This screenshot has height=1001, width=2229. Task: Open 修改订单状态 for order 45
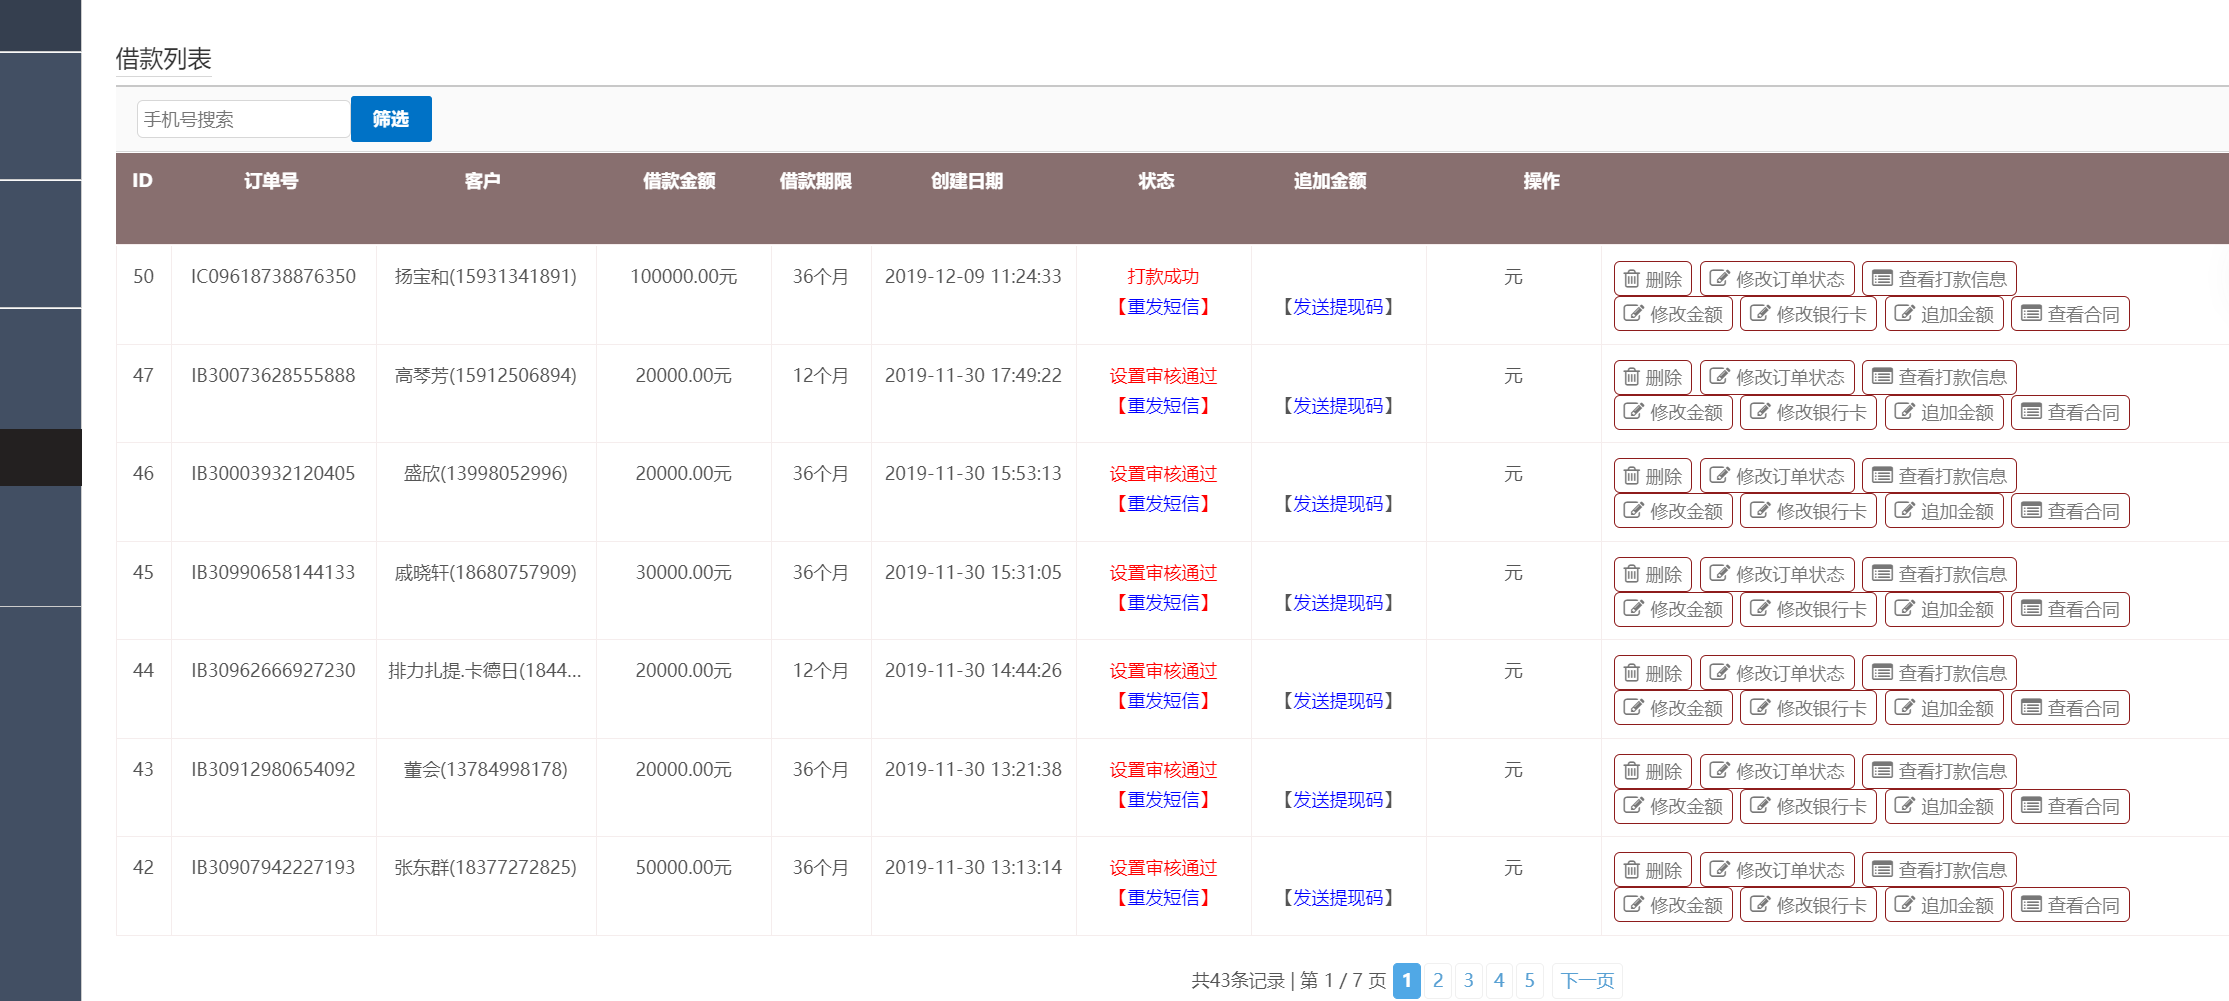tap(1779, 574)
